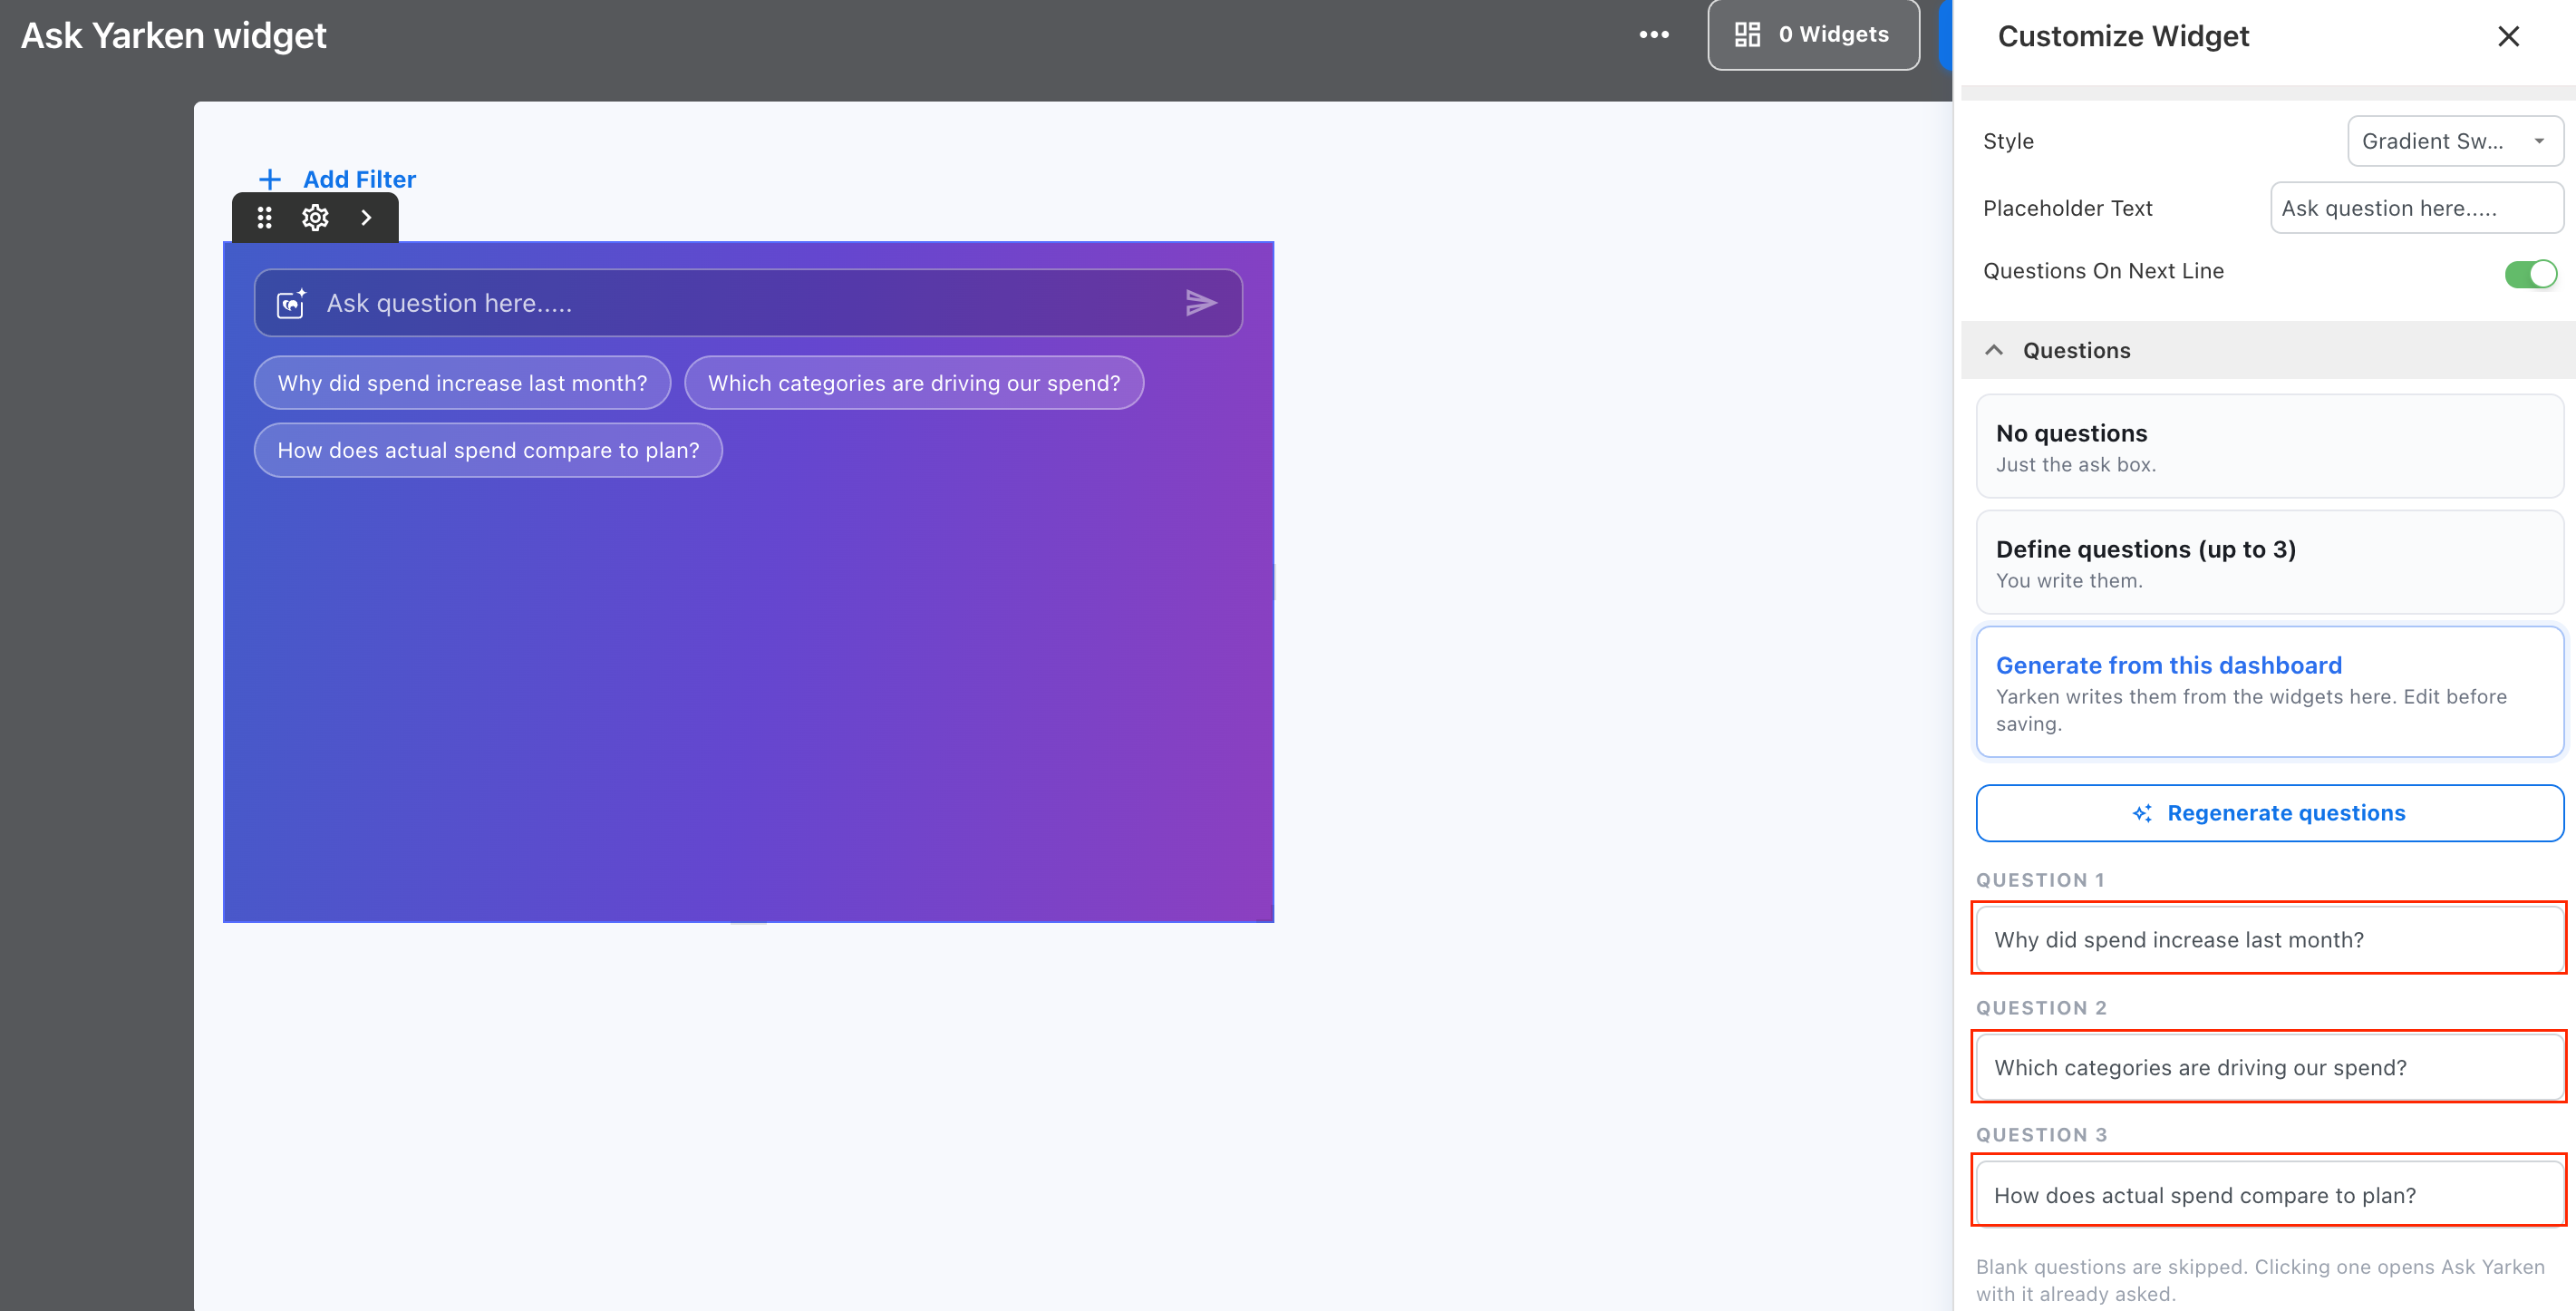Collapse the Questions section
This screenshot has width=2576, height=1311.
2267,350
